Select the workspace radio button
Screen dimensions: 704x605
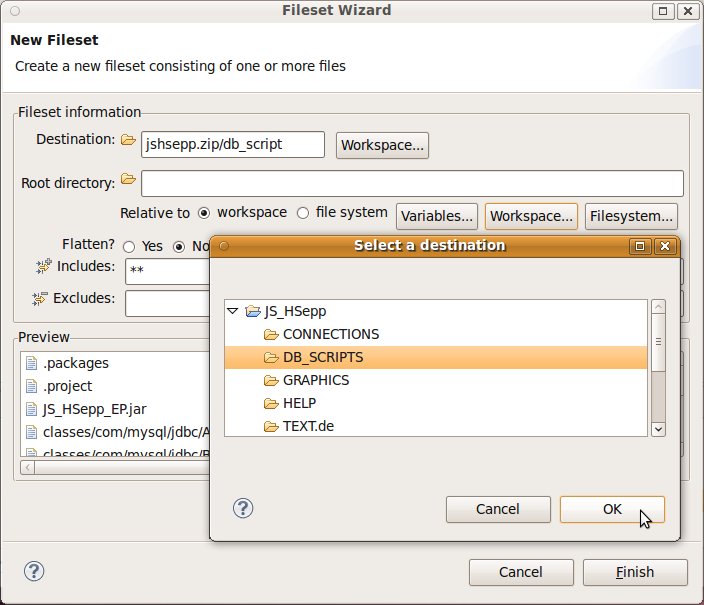204,213
